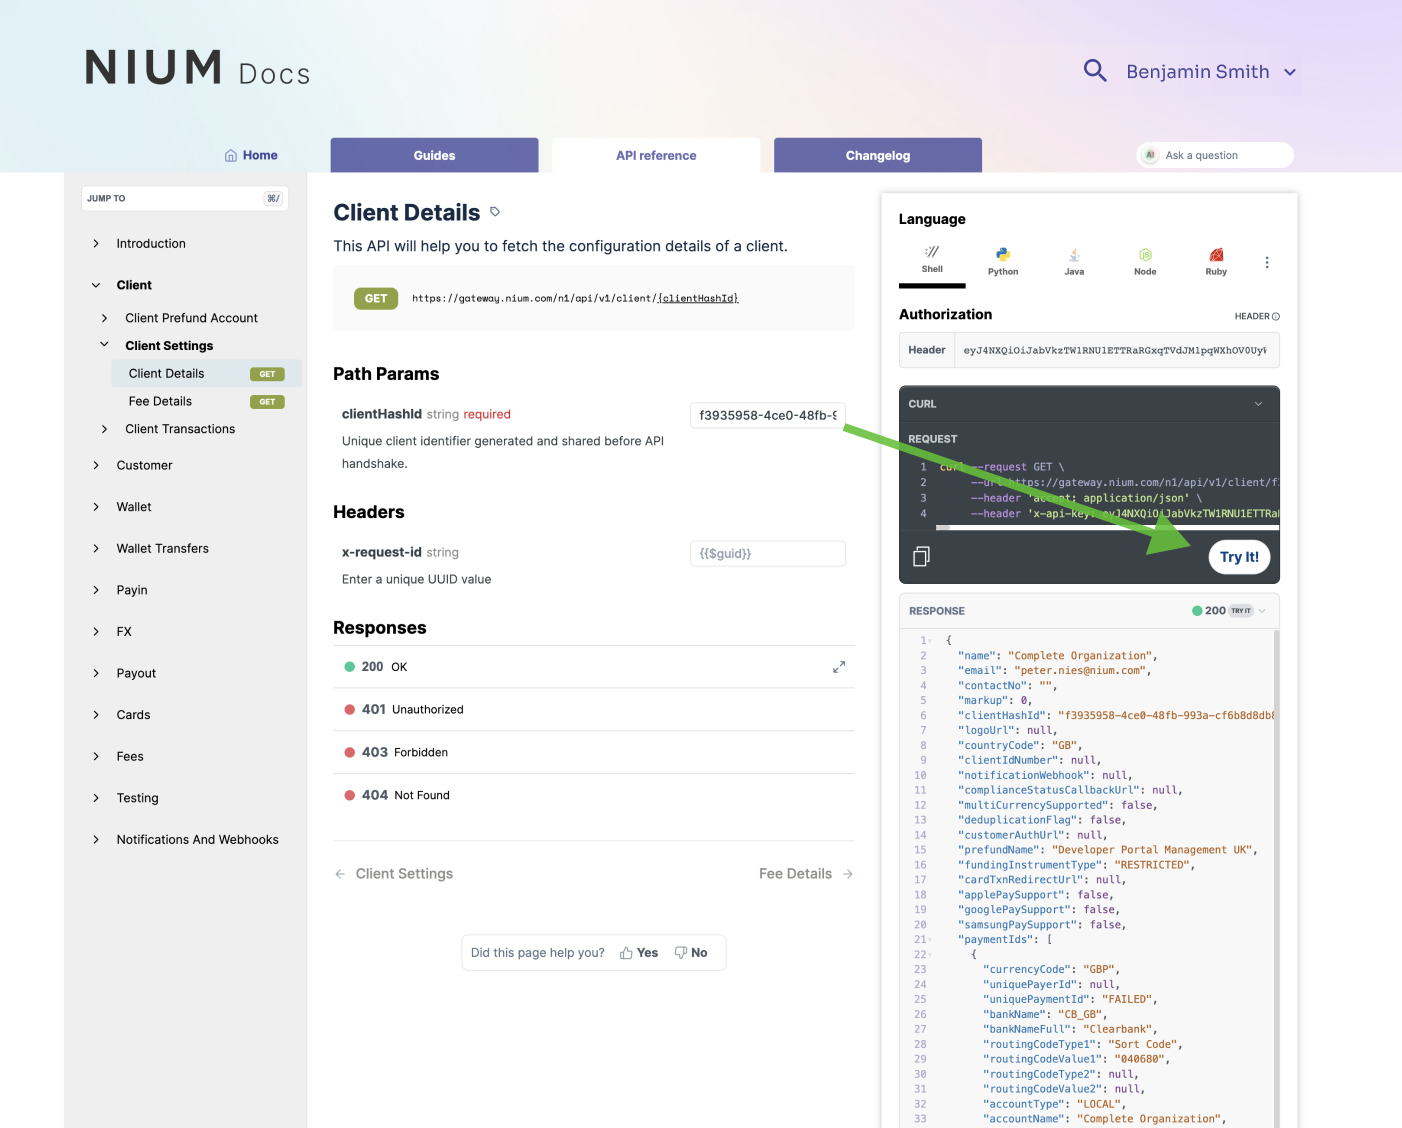
Task: Expand the Introduction sidebar section
Action: [x=96, y=244]
